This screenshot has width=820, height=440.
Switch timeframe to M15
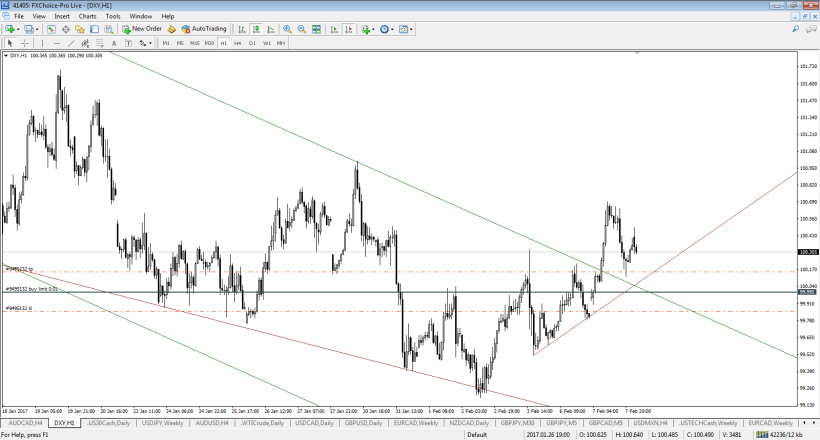pyautogui.click(x=195, y=43)
